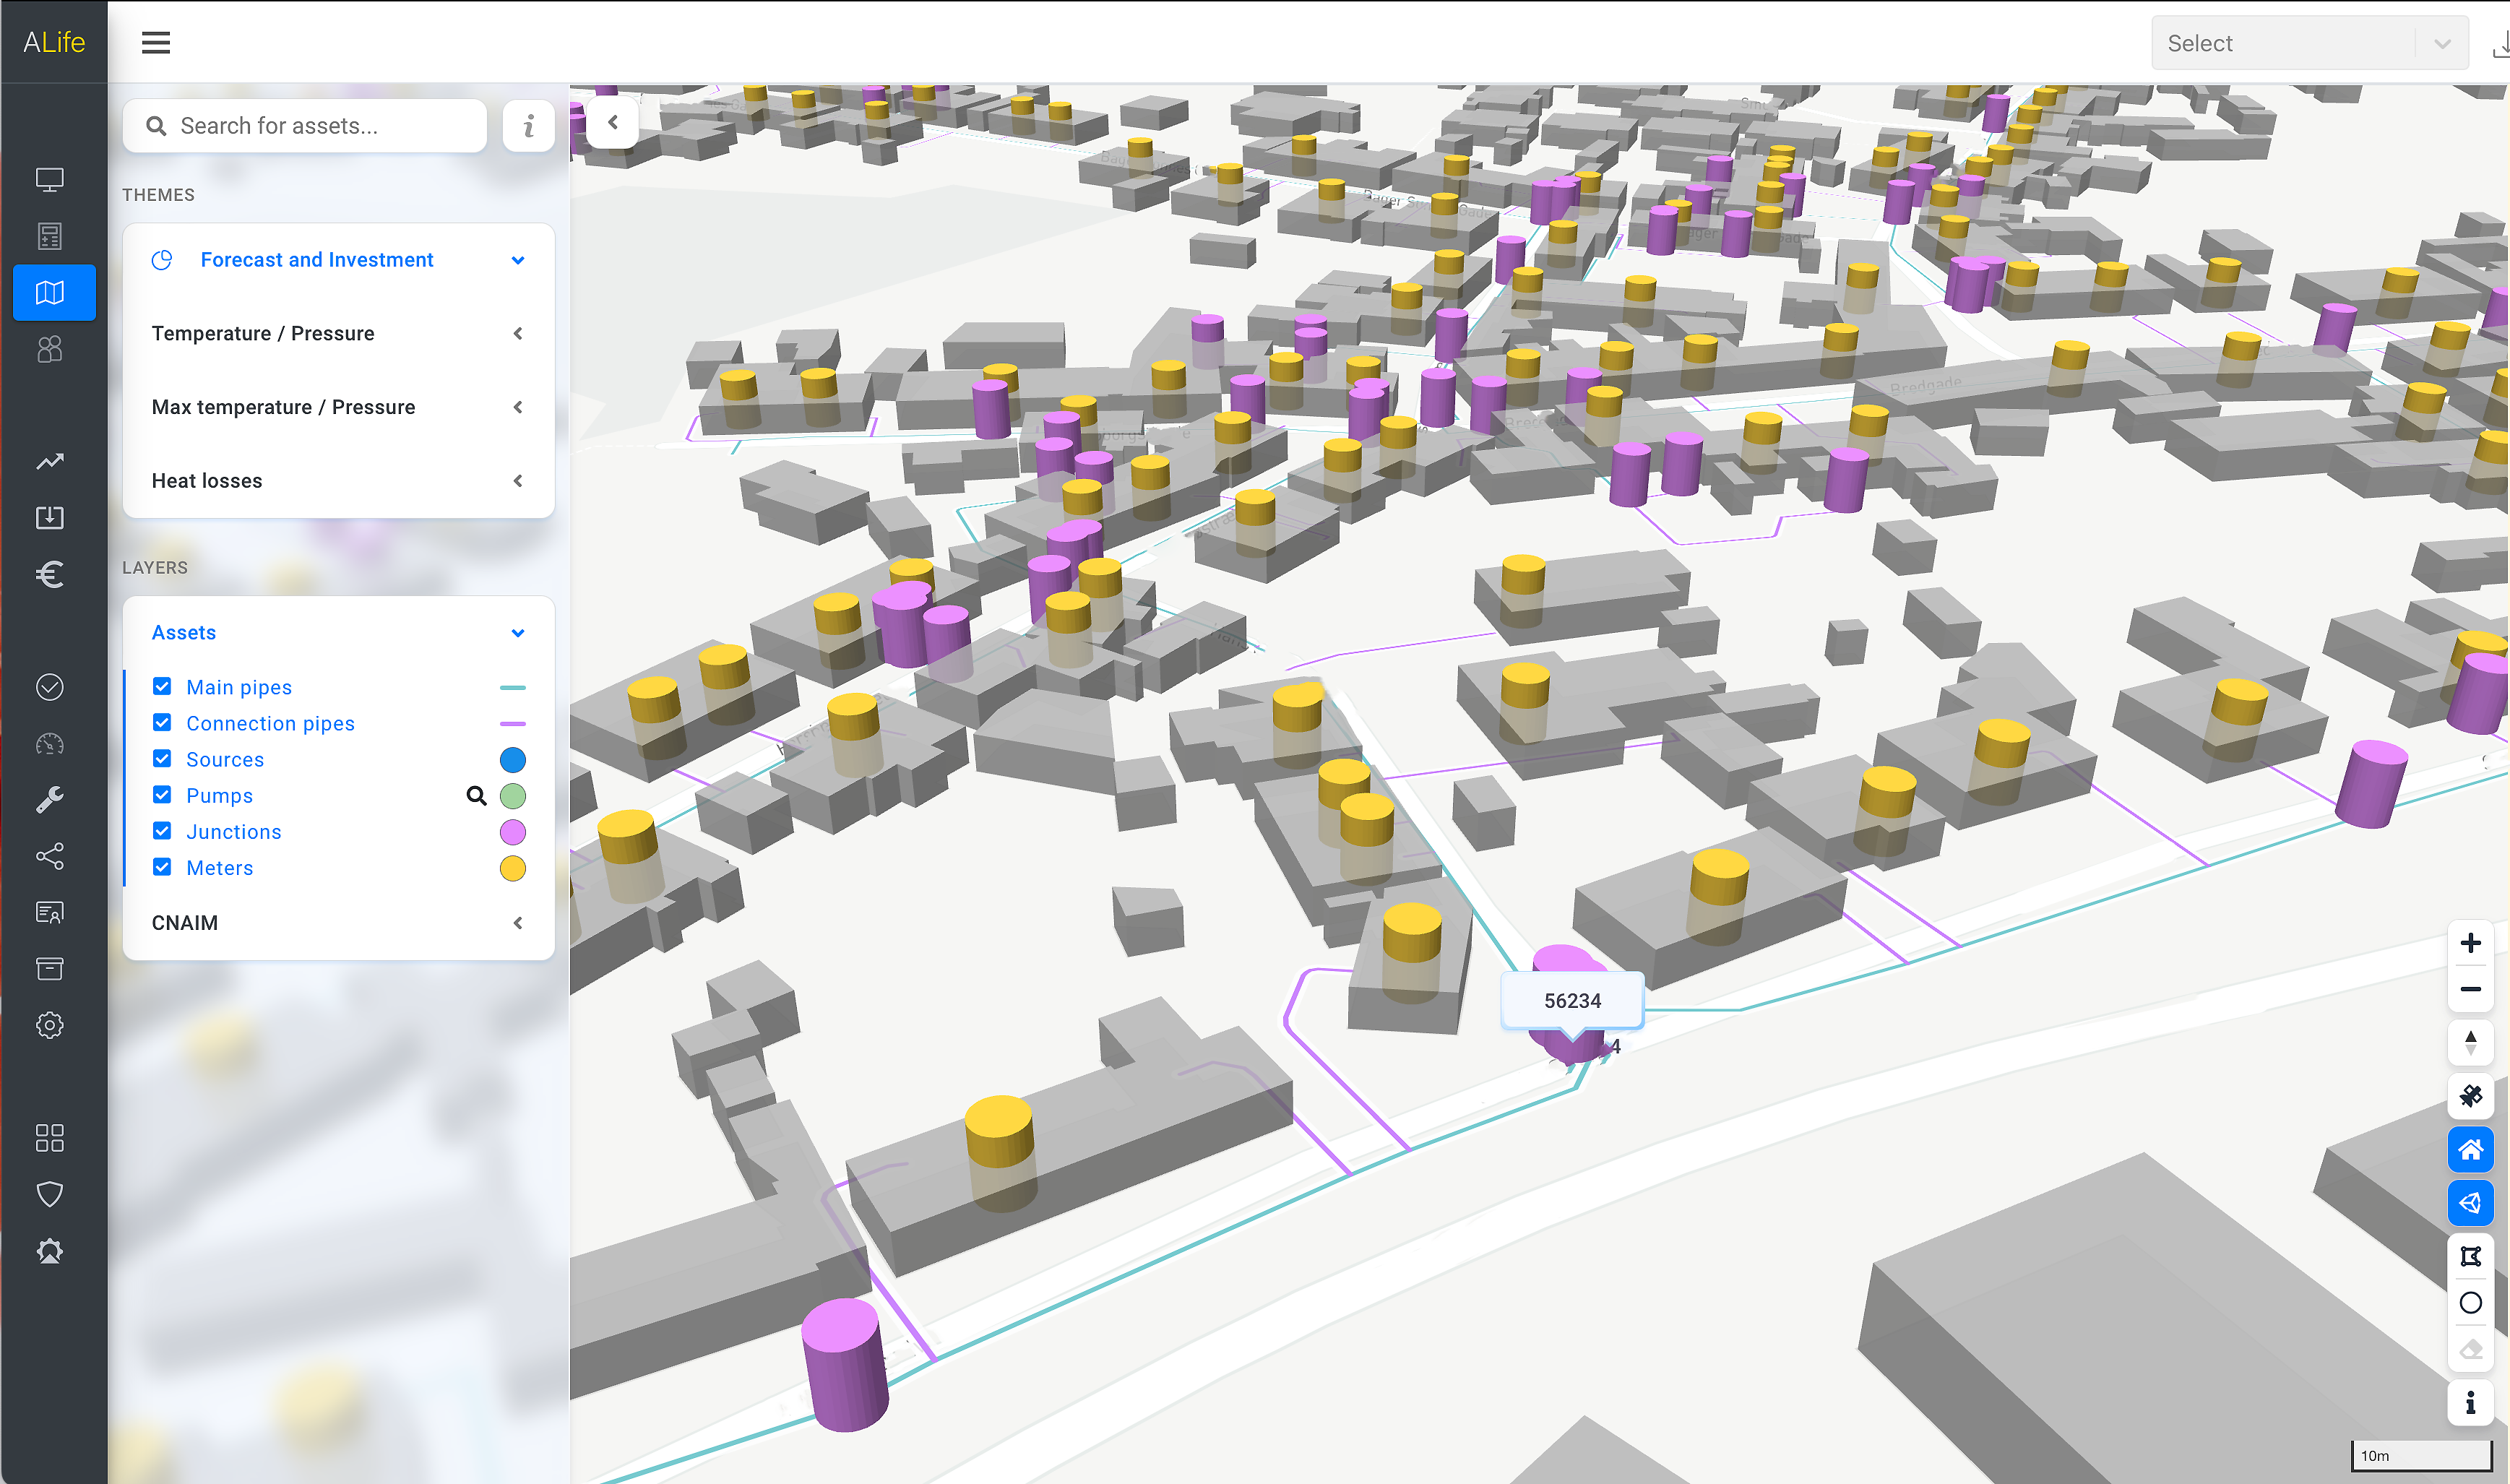This screenshot has height=1484, width=2510.
Task: Select the Forecast and Investment theme
Action: (x=317, y=260)
